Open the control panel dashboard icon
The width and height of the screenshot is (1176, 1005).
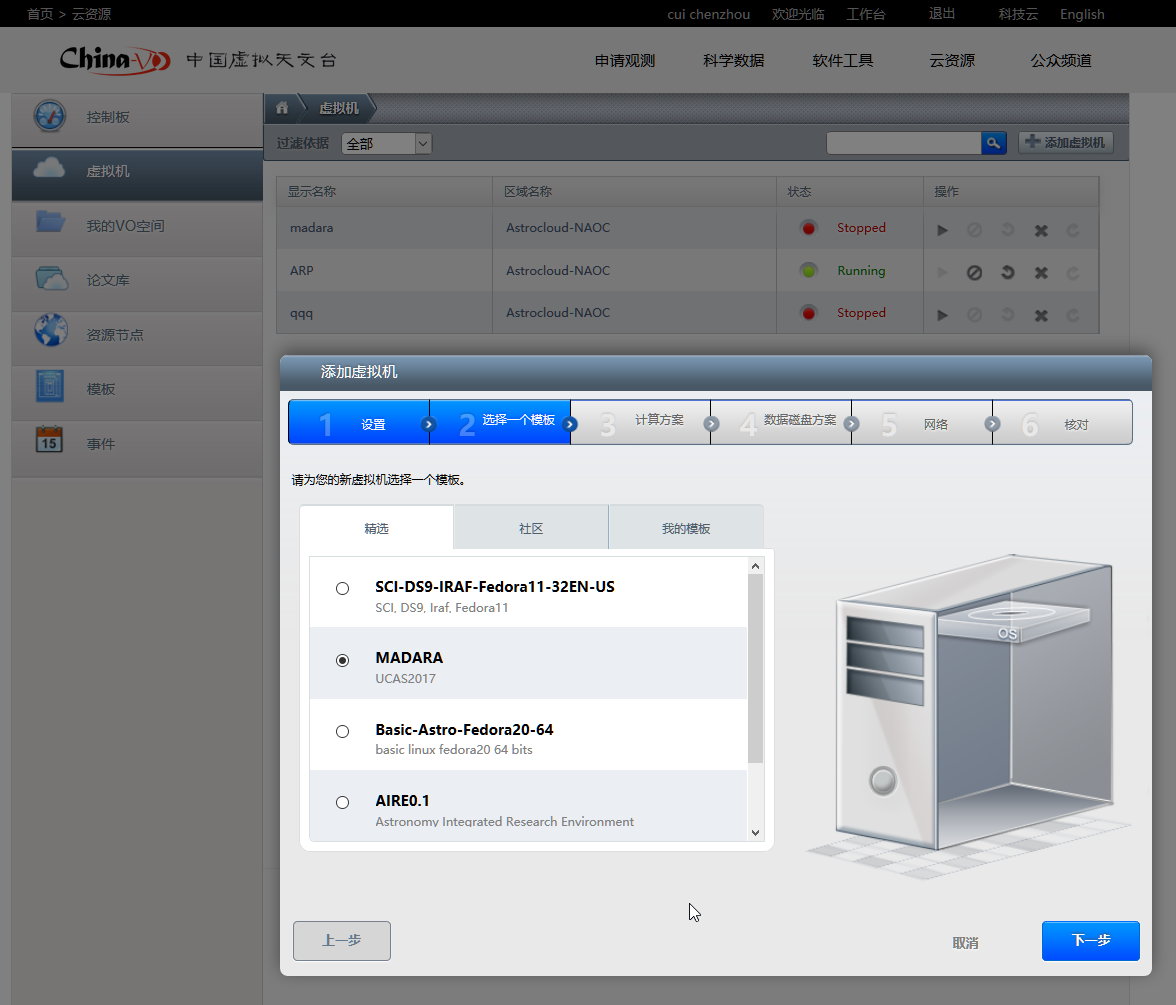50,117
